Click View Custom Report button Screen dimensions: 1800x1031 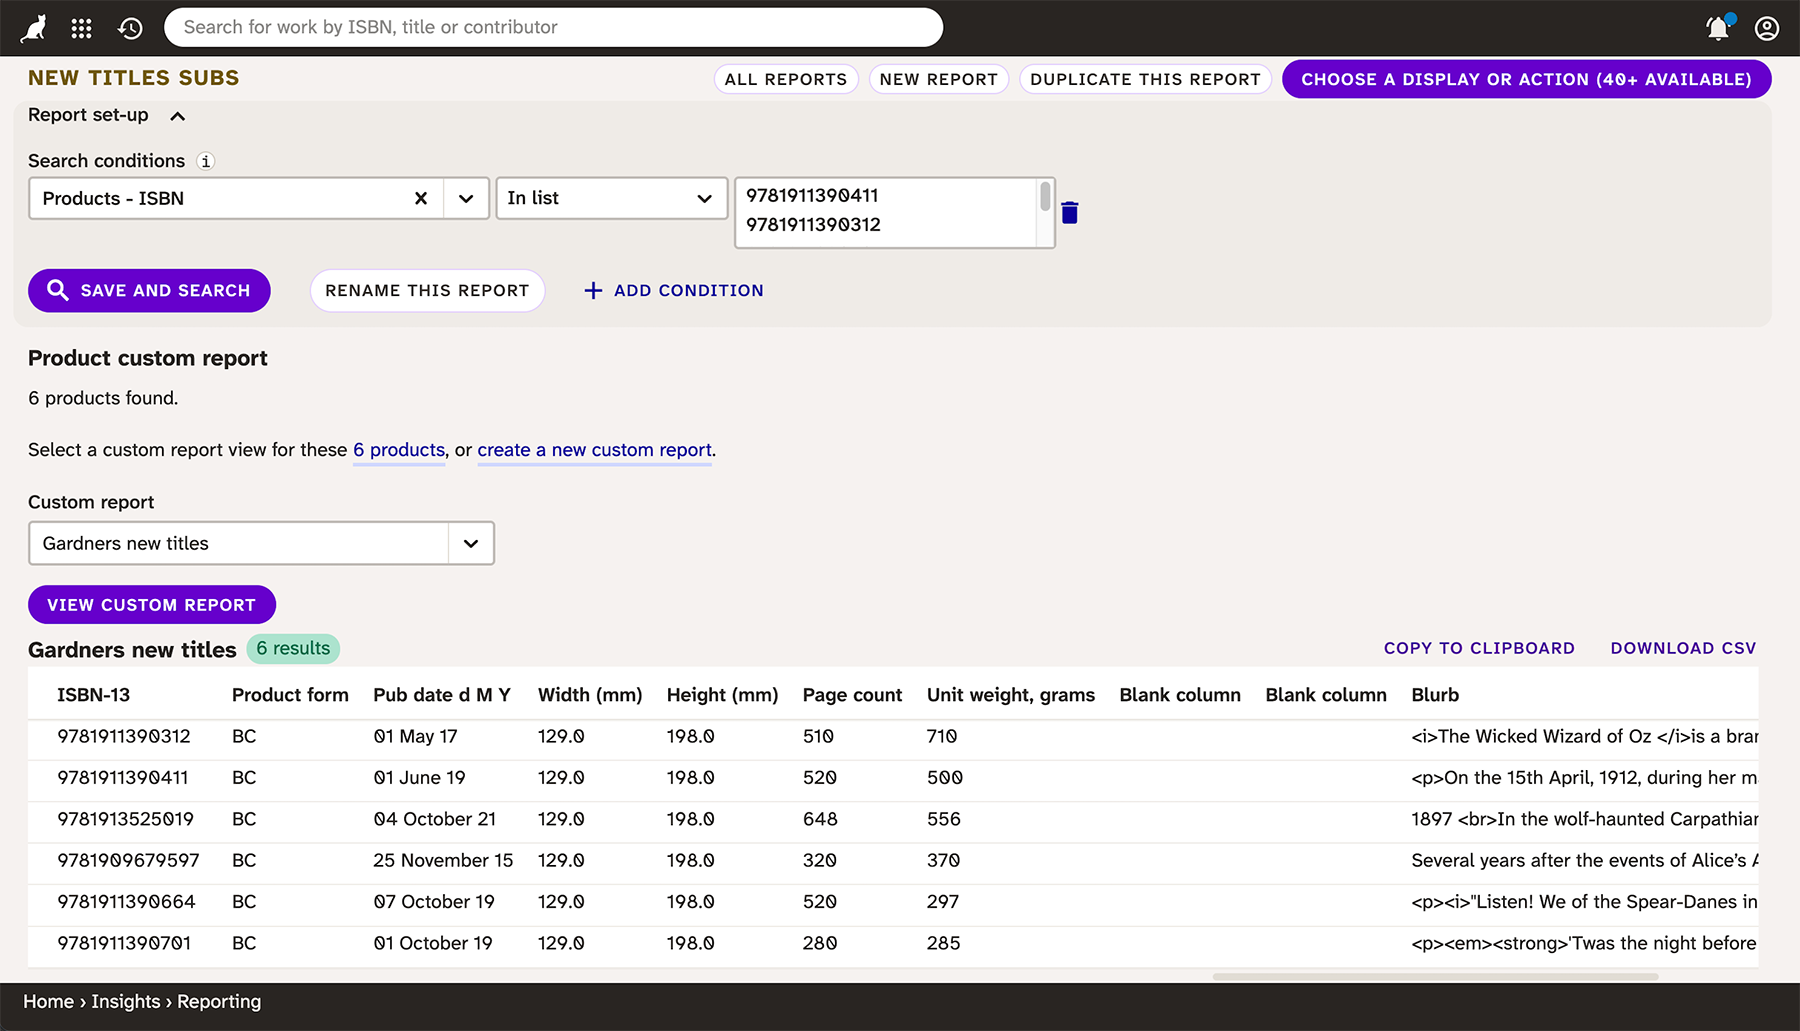(x=152, y=605)
